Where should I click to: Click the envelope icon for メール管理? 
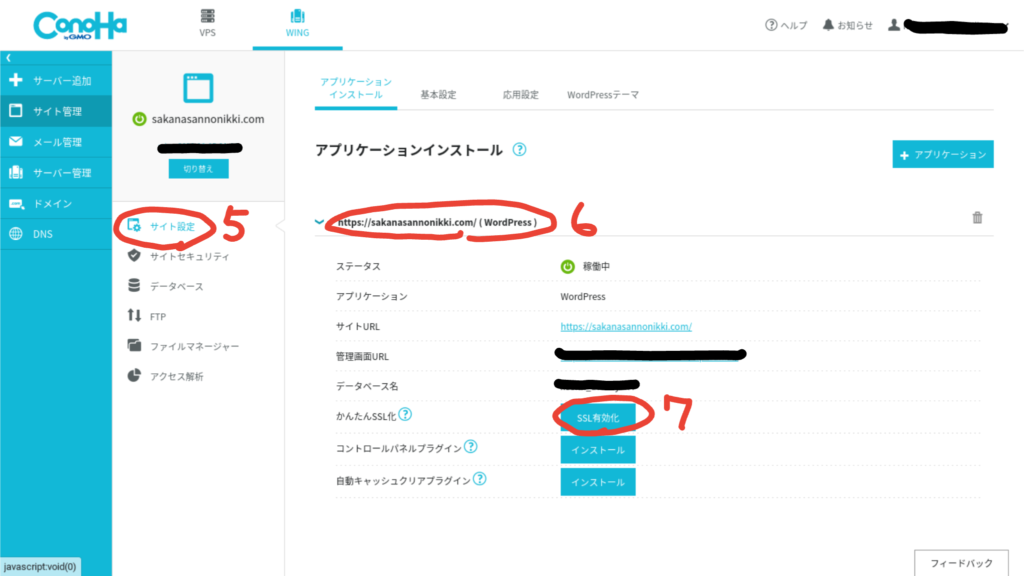pyautogui.click(x=16, y=141)
